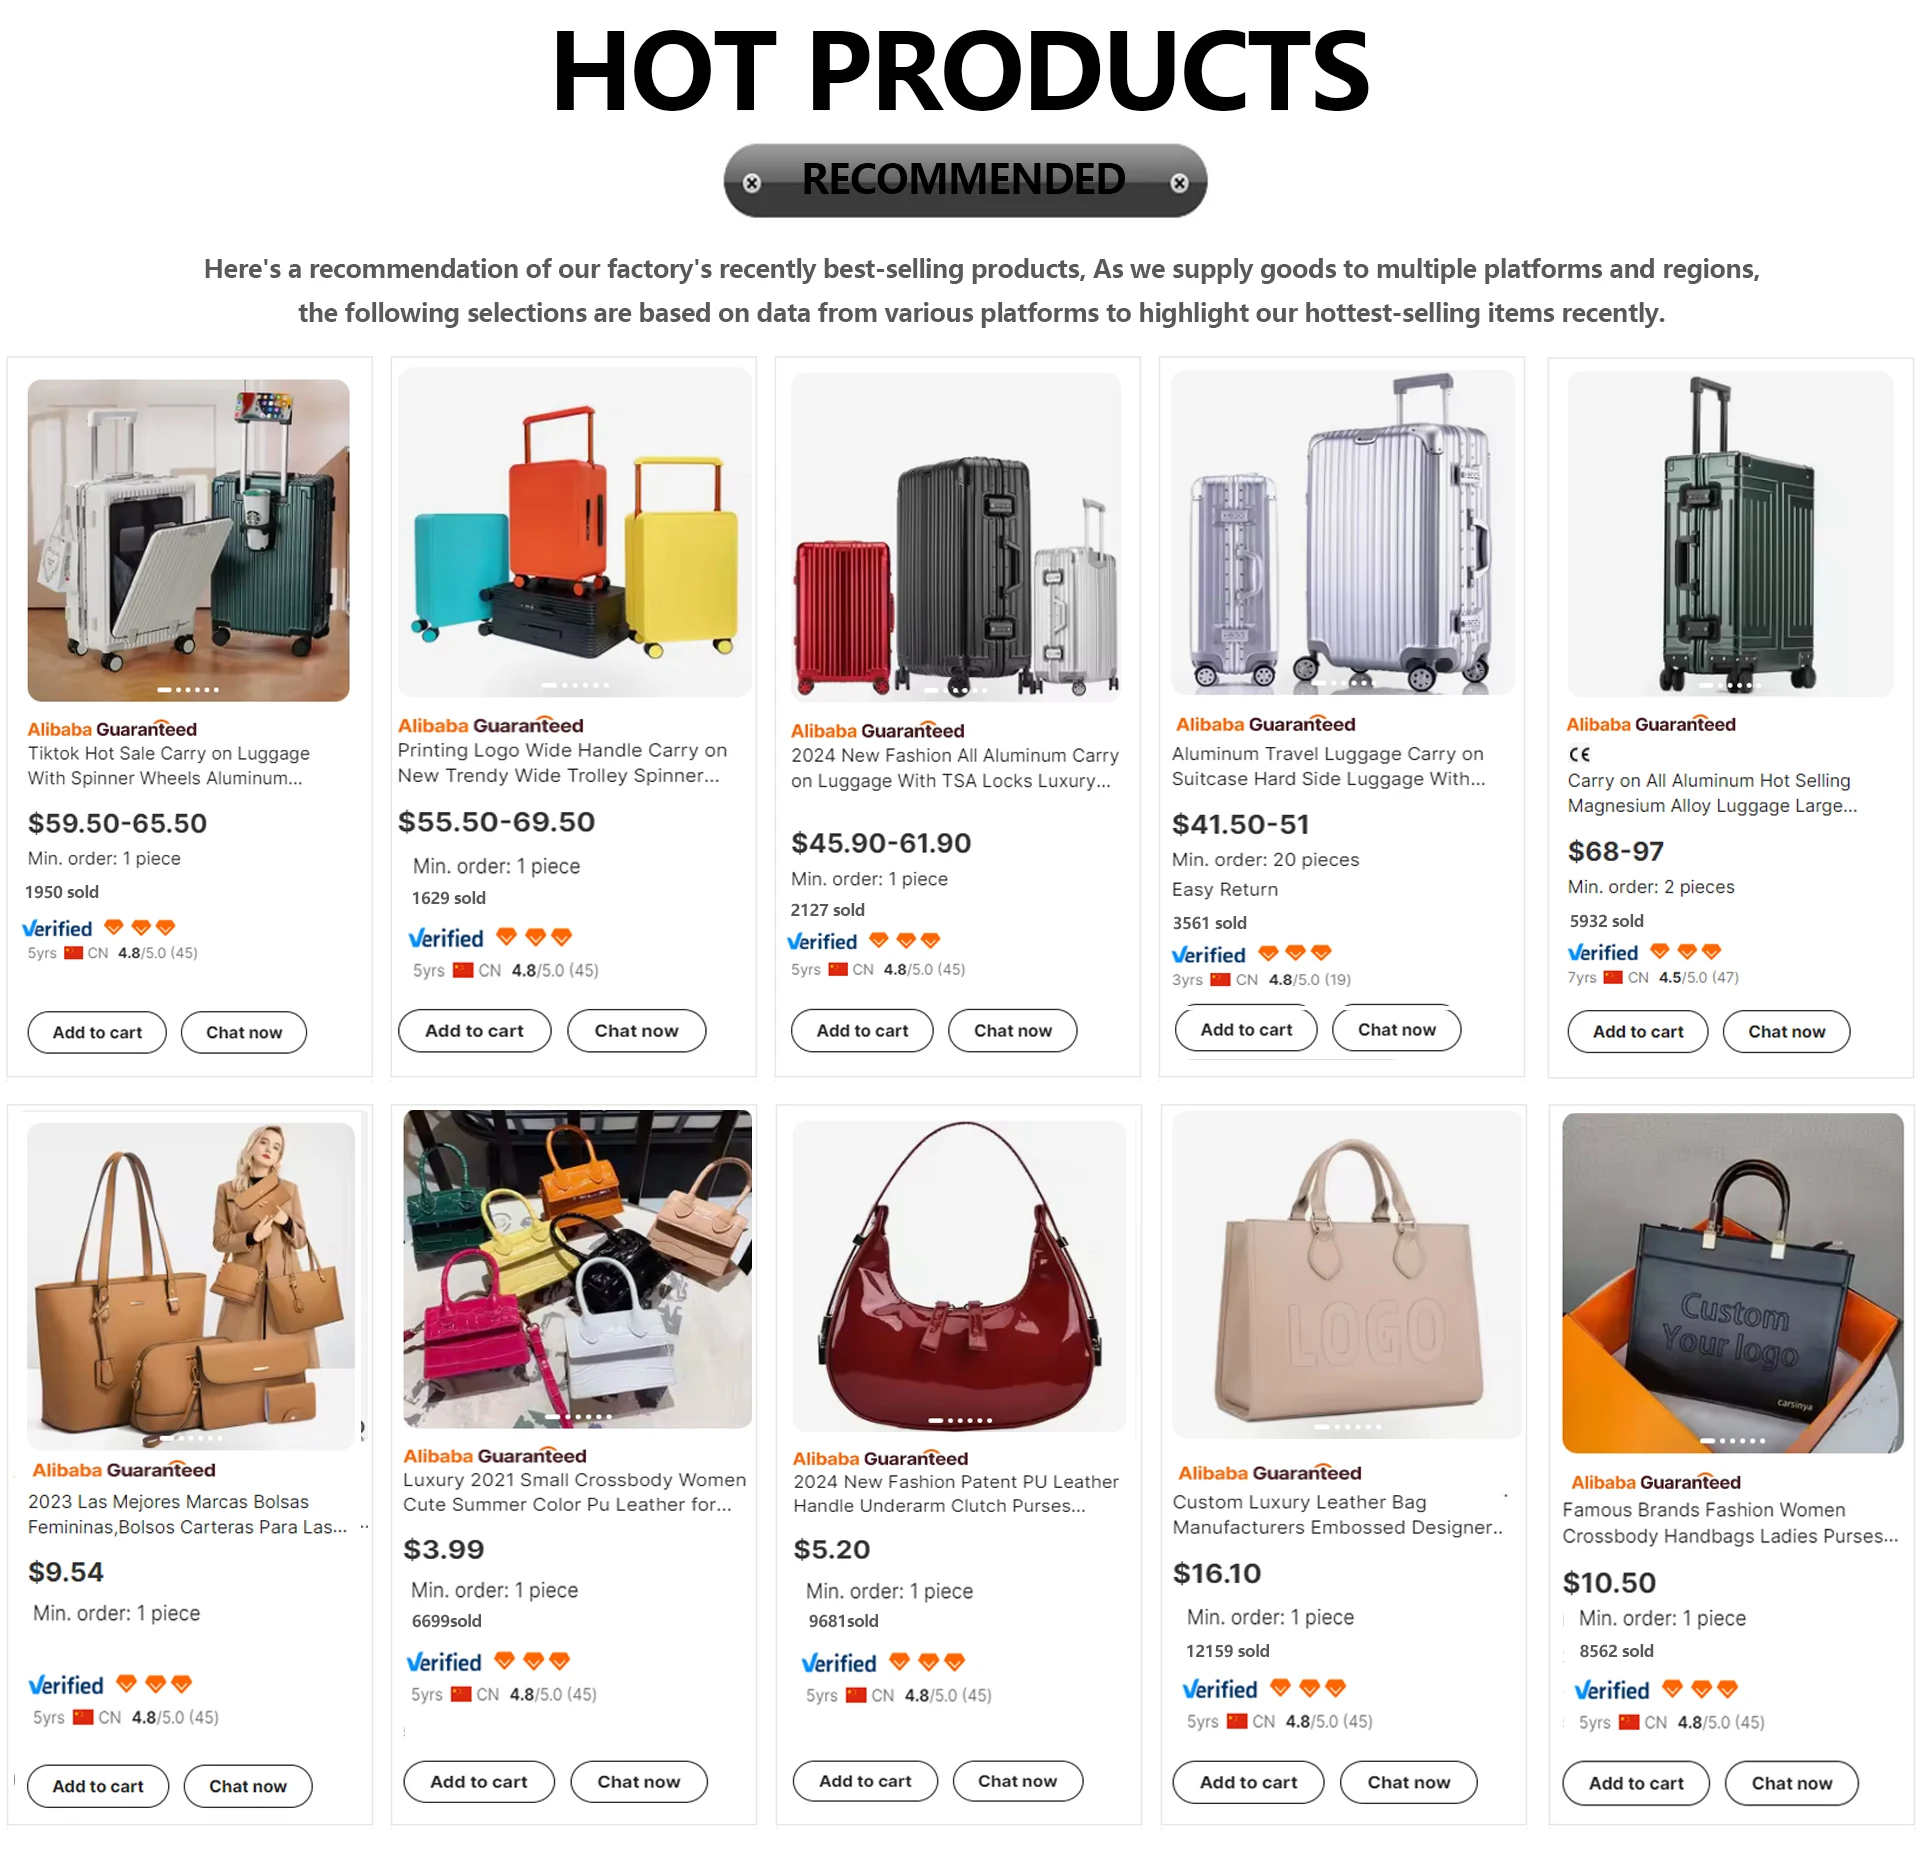Click Verified badge under Tiktok Hot Sale luggage

(x=58, y=929)
